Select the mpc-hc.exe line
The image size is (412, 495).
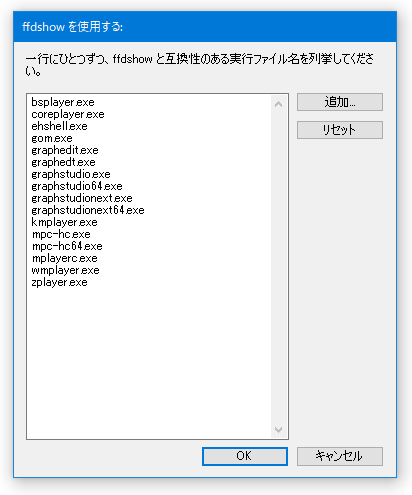pyautogui.click(x=61, y=234)
